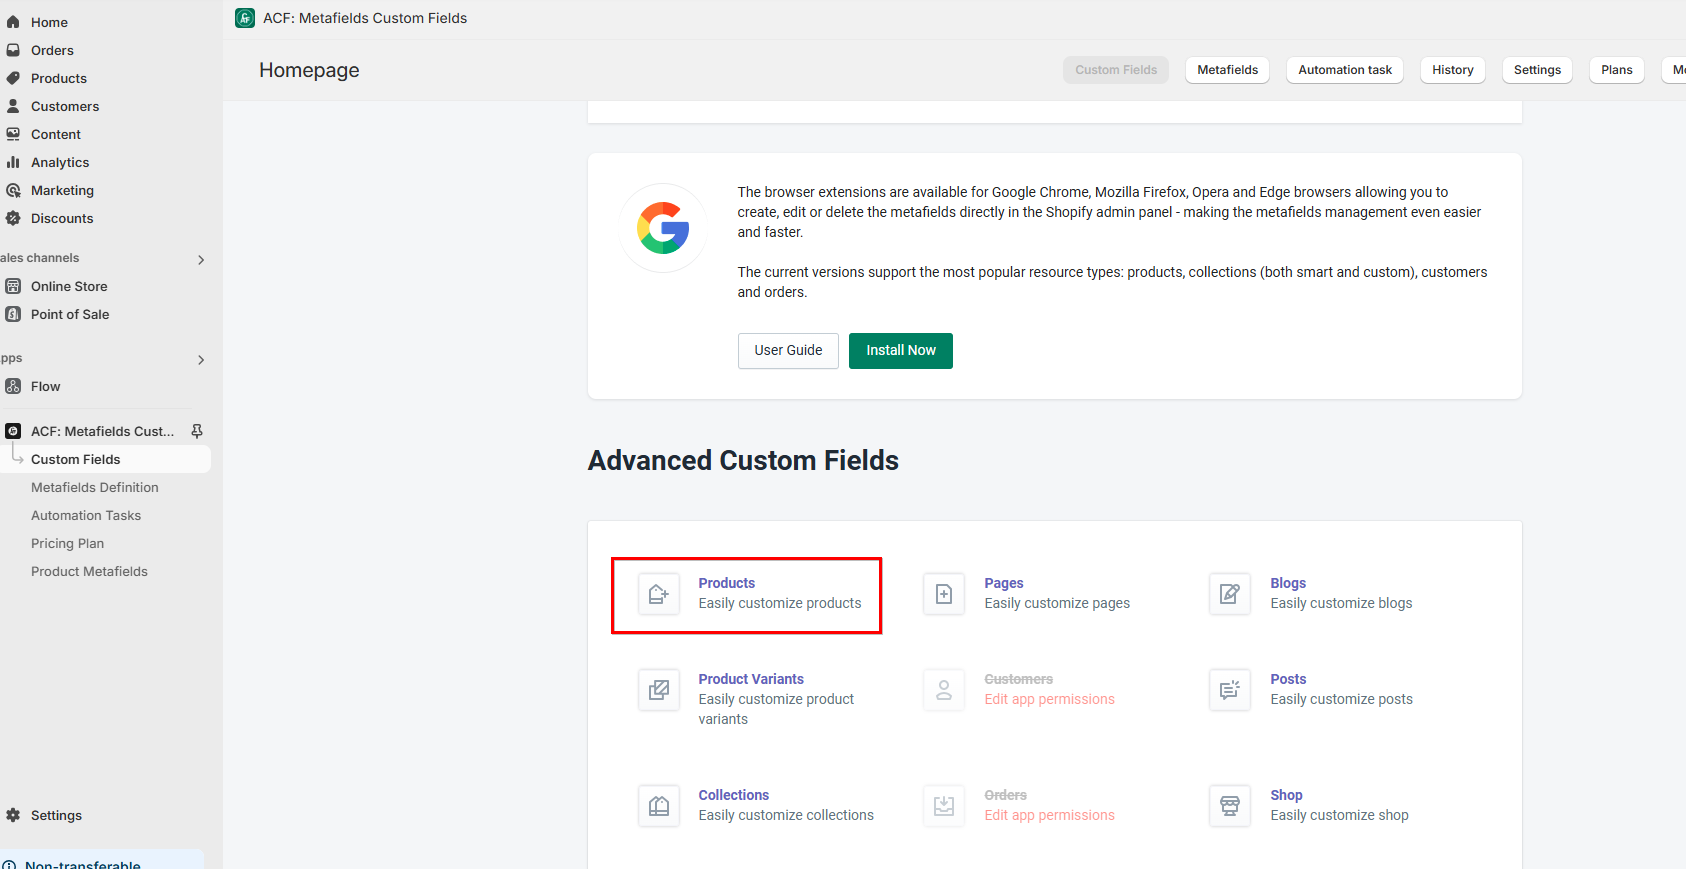Image resolution: width=1686 pixels, height=869 pixels.
Task: Click the Online Store icon
Action: tap(13, 286)
